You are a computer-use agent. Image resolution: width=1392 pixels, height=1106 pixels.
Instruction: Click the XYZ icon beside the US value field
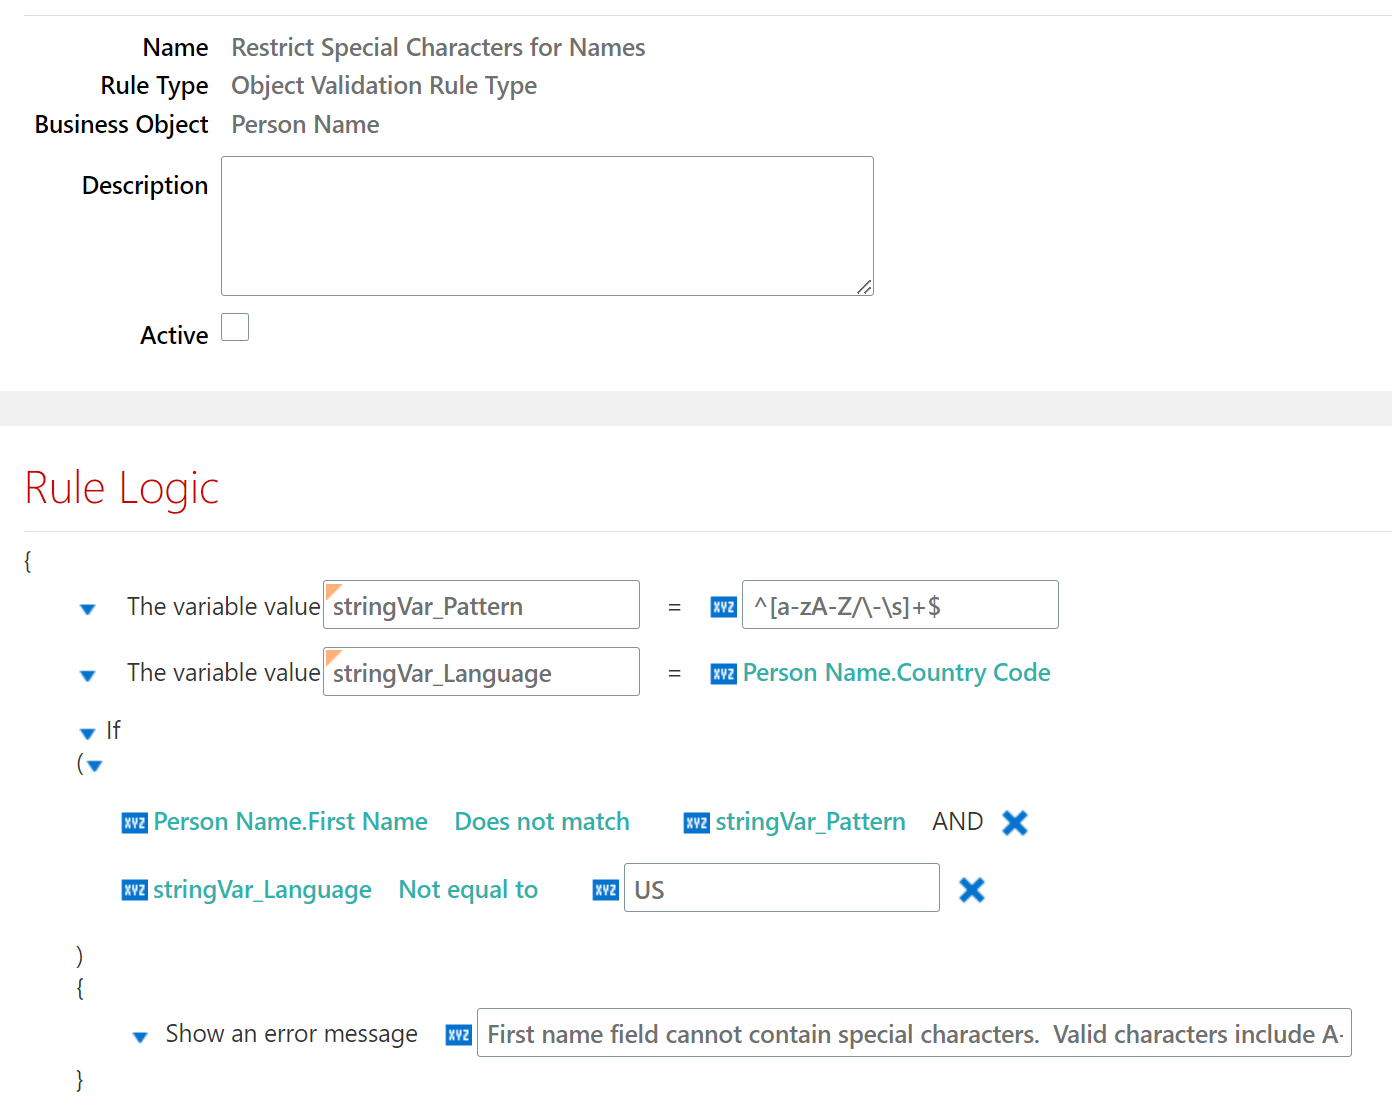pyautogui.click(x=604, y=889)
